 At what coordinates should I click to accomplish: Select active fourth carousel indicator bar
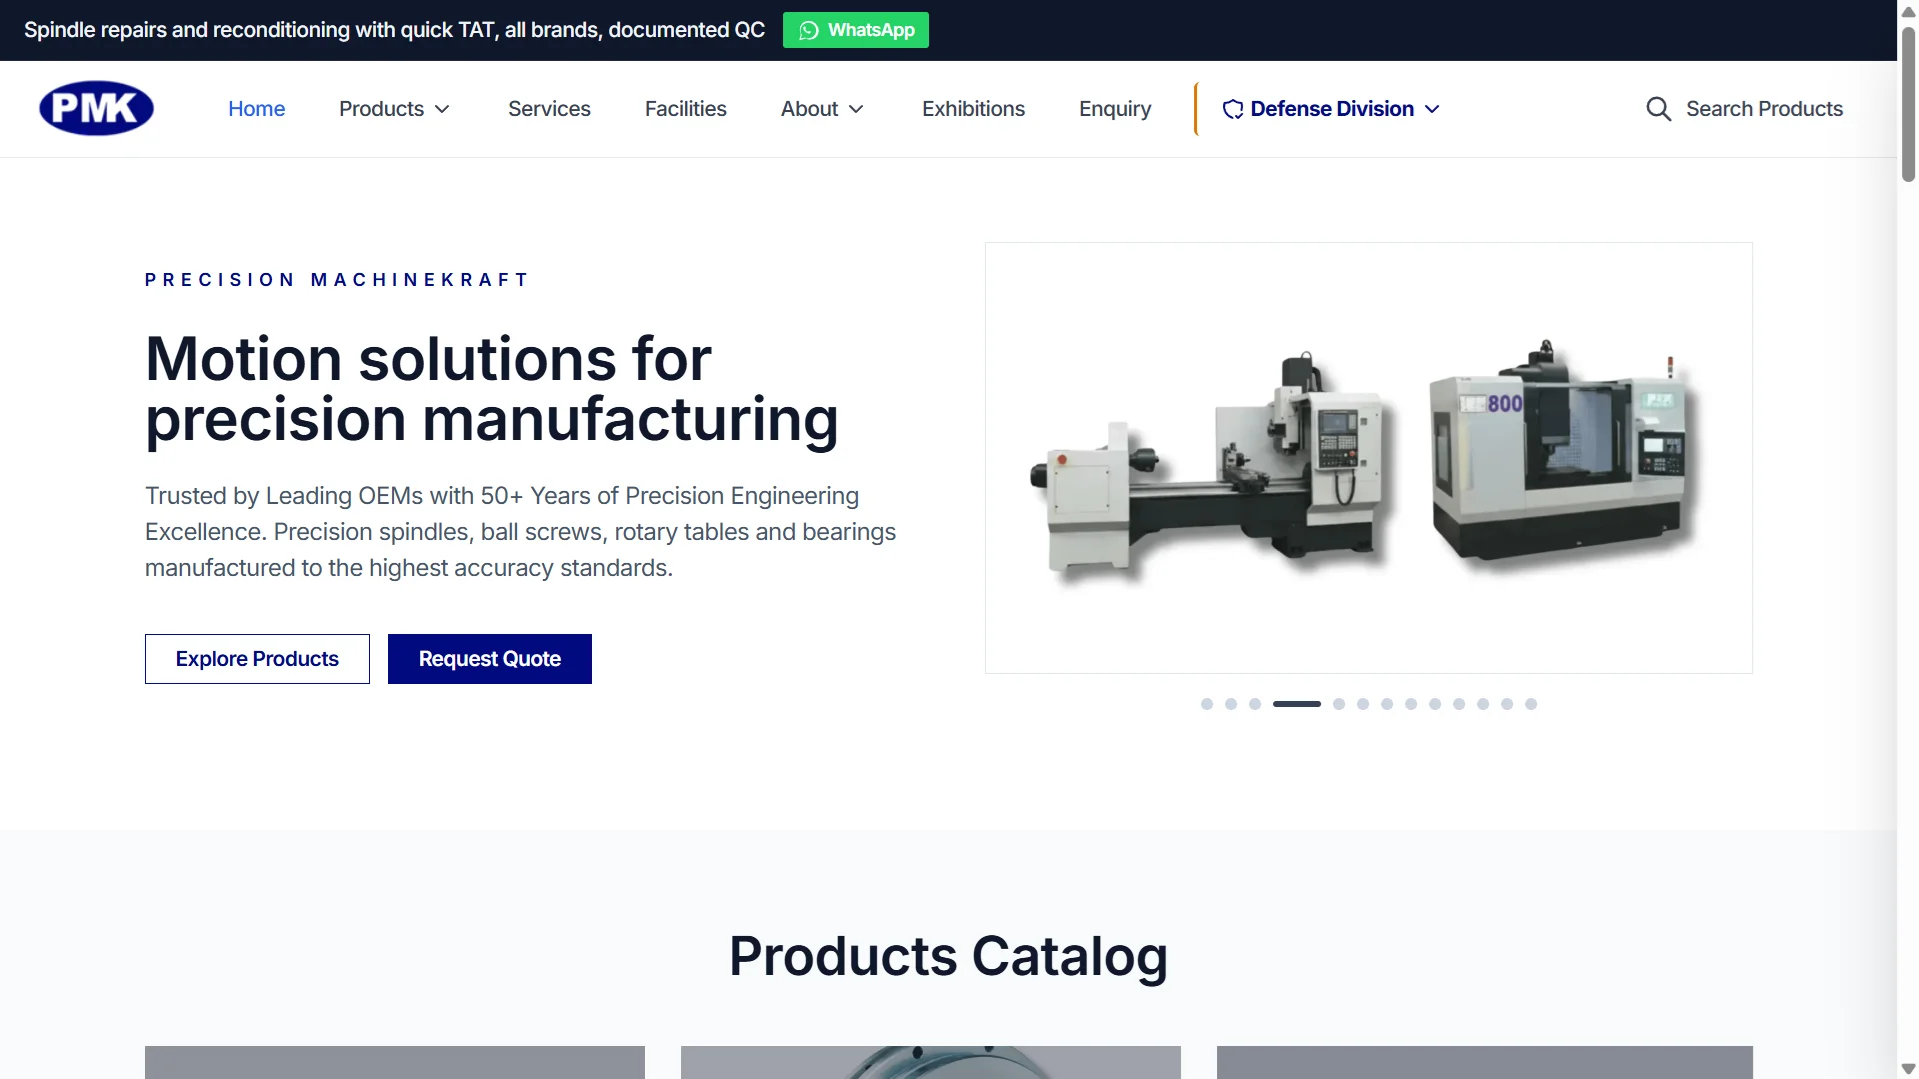1297,704
